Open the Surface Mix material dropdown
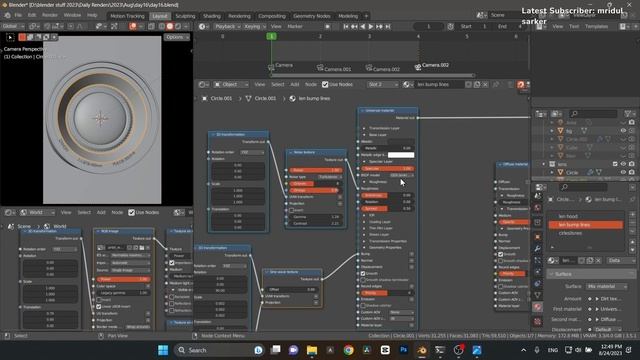The width and height of the screenshot is (640, 360). click(x=607, y=287)
